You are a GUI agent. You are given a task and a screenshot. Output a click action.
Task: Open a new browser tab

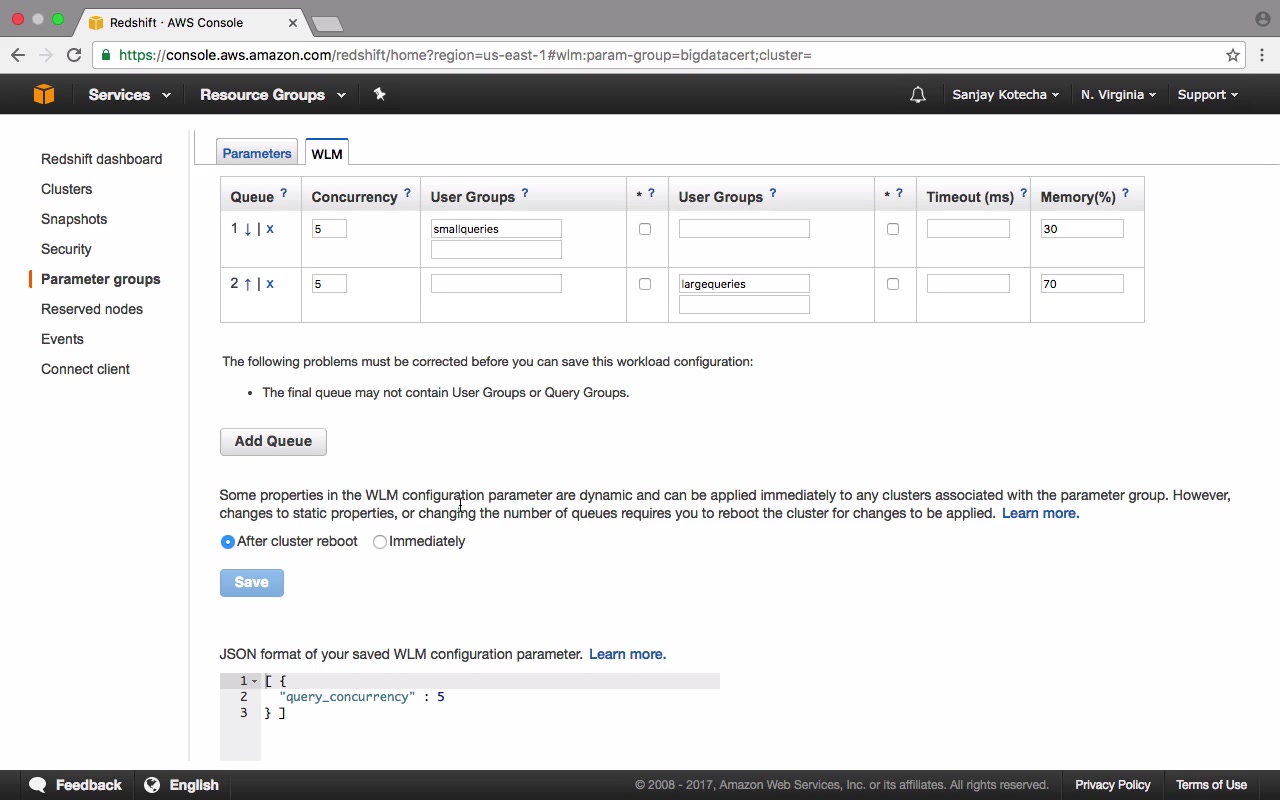click(327, 23)
